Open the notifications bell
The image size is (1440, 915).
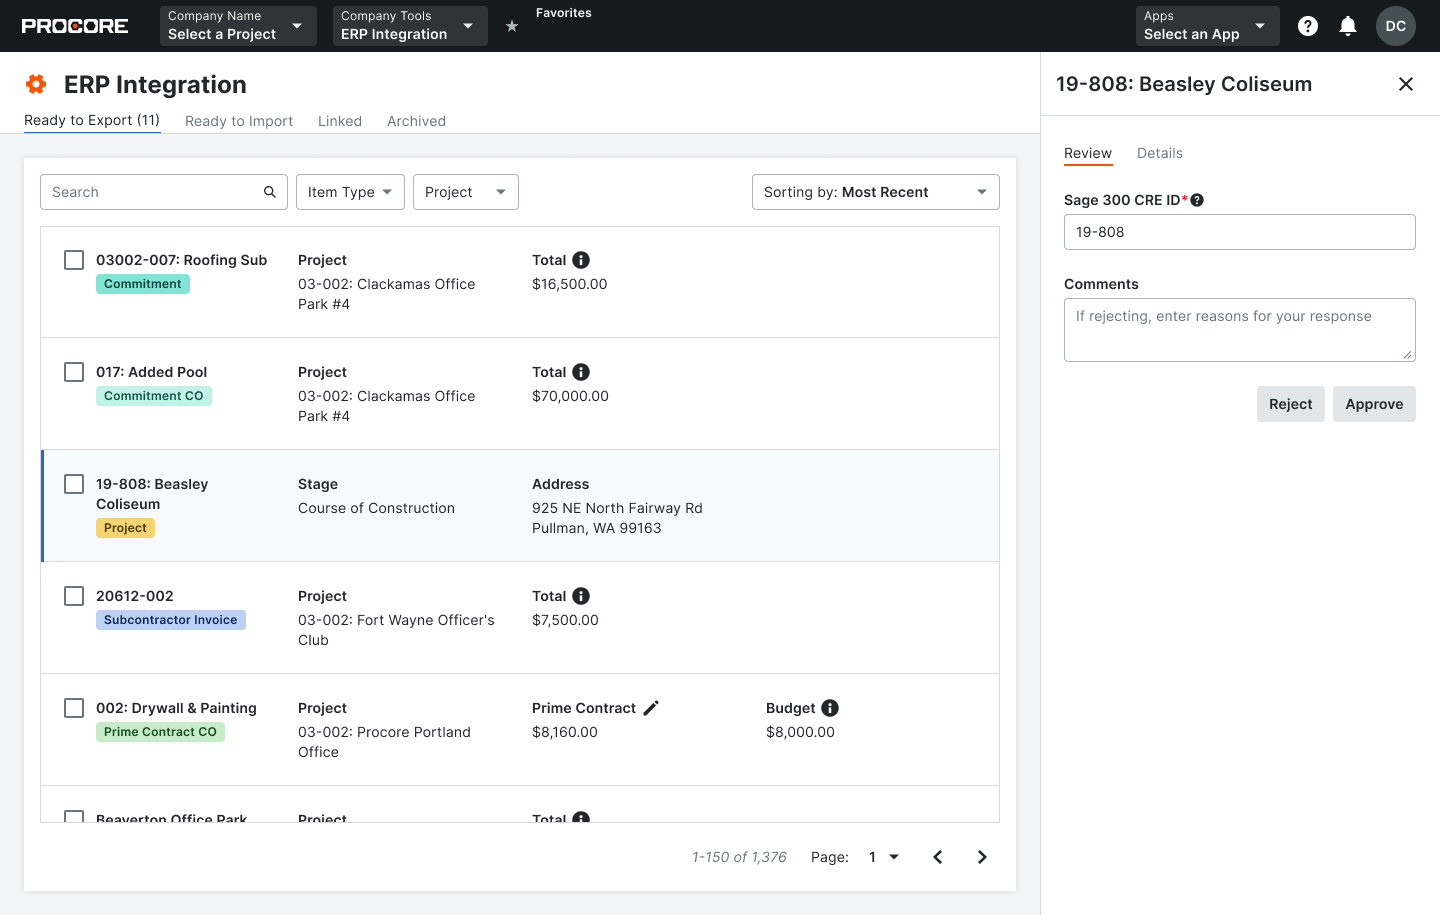click(x=1348, y=26)
